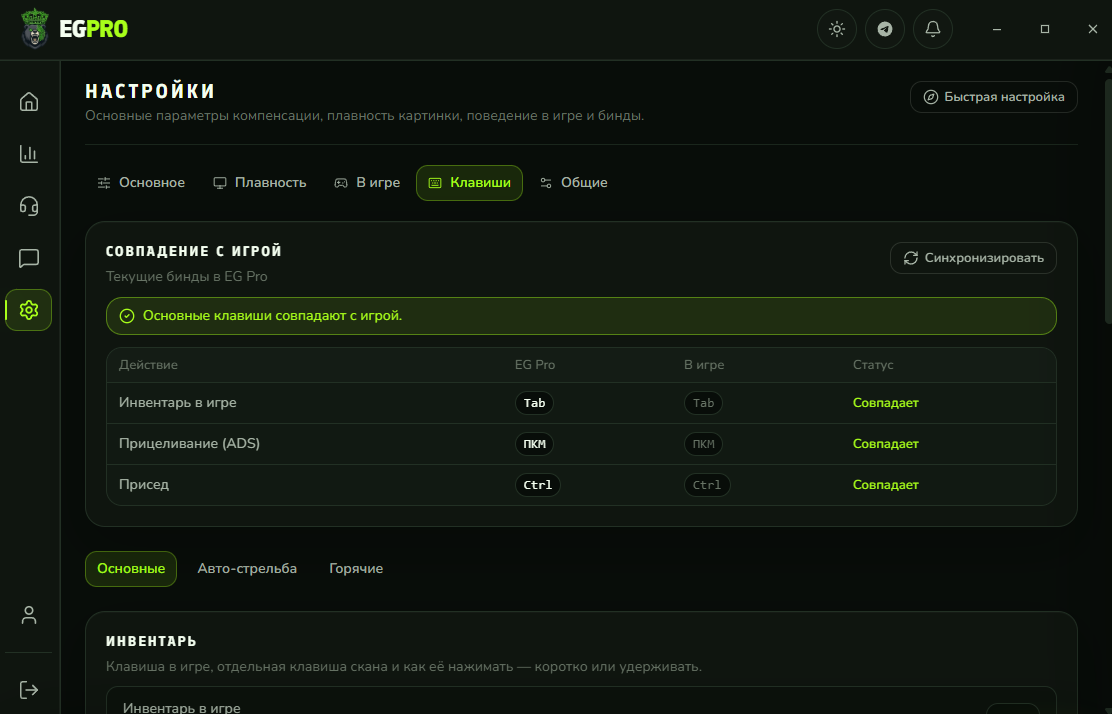Select the settings gear sidebar icon
1112x714 pixels.
[x=28, y=310]
